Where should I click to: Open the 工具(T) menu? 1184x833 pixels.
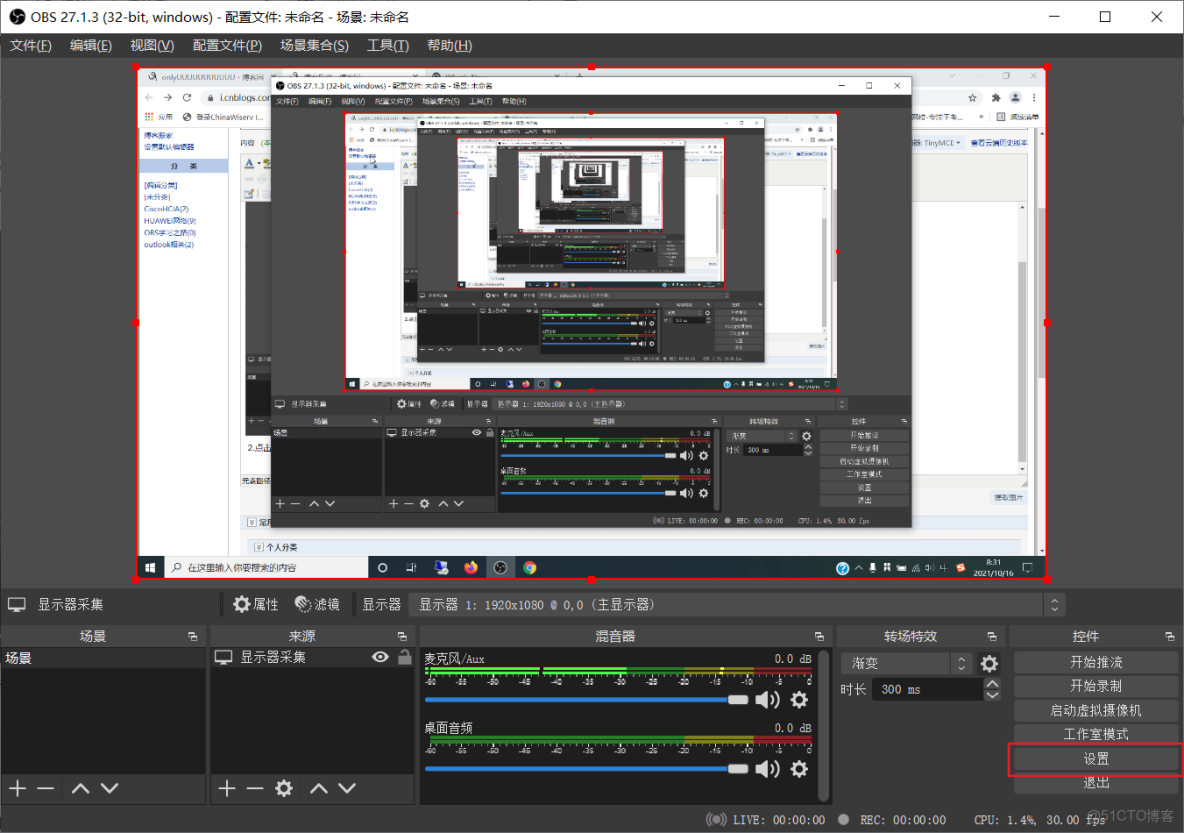pos(387,45)
